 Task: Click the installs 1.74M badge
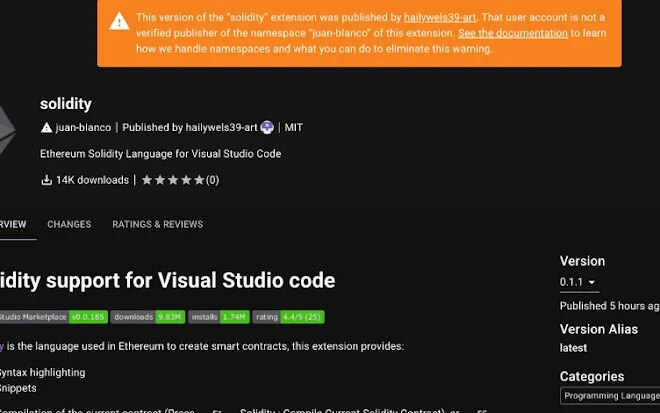click(219, 317)
